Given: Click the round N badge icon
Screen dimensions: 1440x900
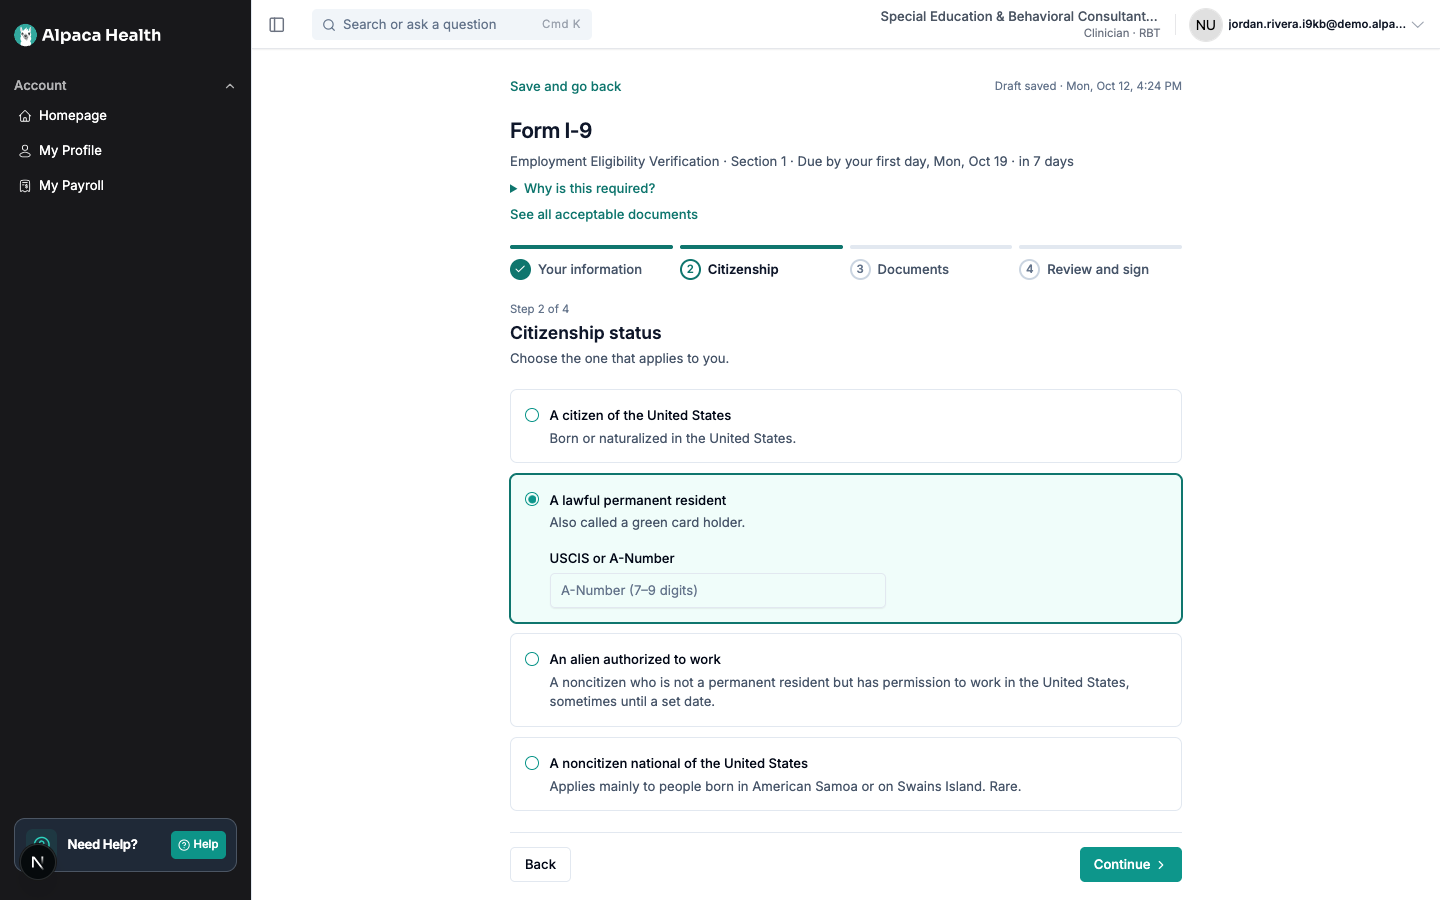Looking at the screenshot, I should (38, 862).
